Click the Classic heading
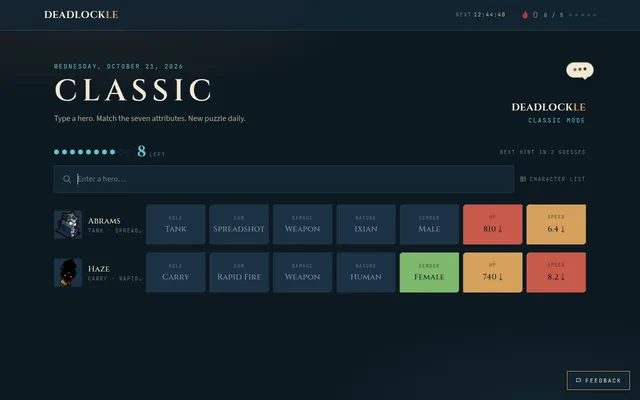Viewport: 640px width, 400px height. click(x=133, y=90)
